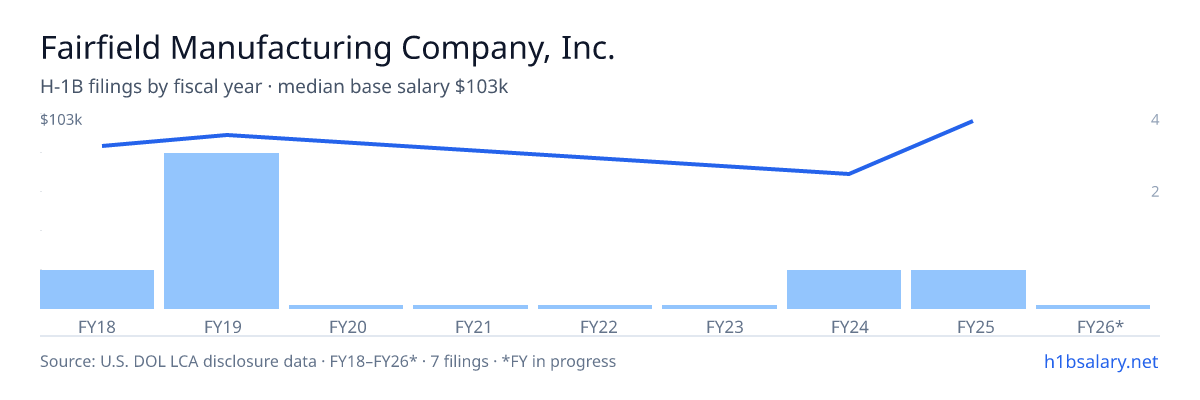This screenshot has height=400, width=1200.
Task: Click the FY19 filings bar
Action: 221,231
